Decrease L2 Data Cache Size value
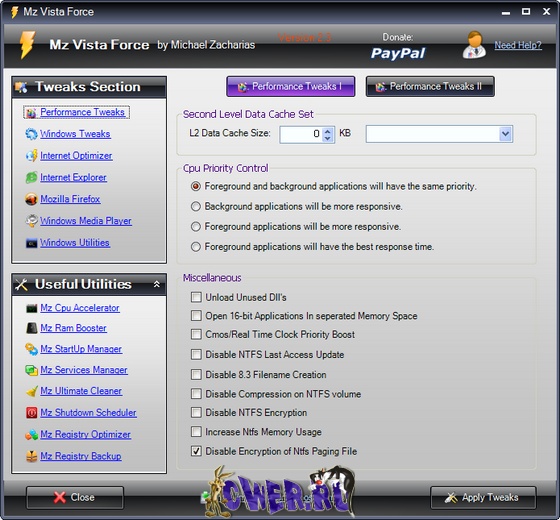Viewport: 560px width, 520px height. pyautogui.click(x=328, y=138)
